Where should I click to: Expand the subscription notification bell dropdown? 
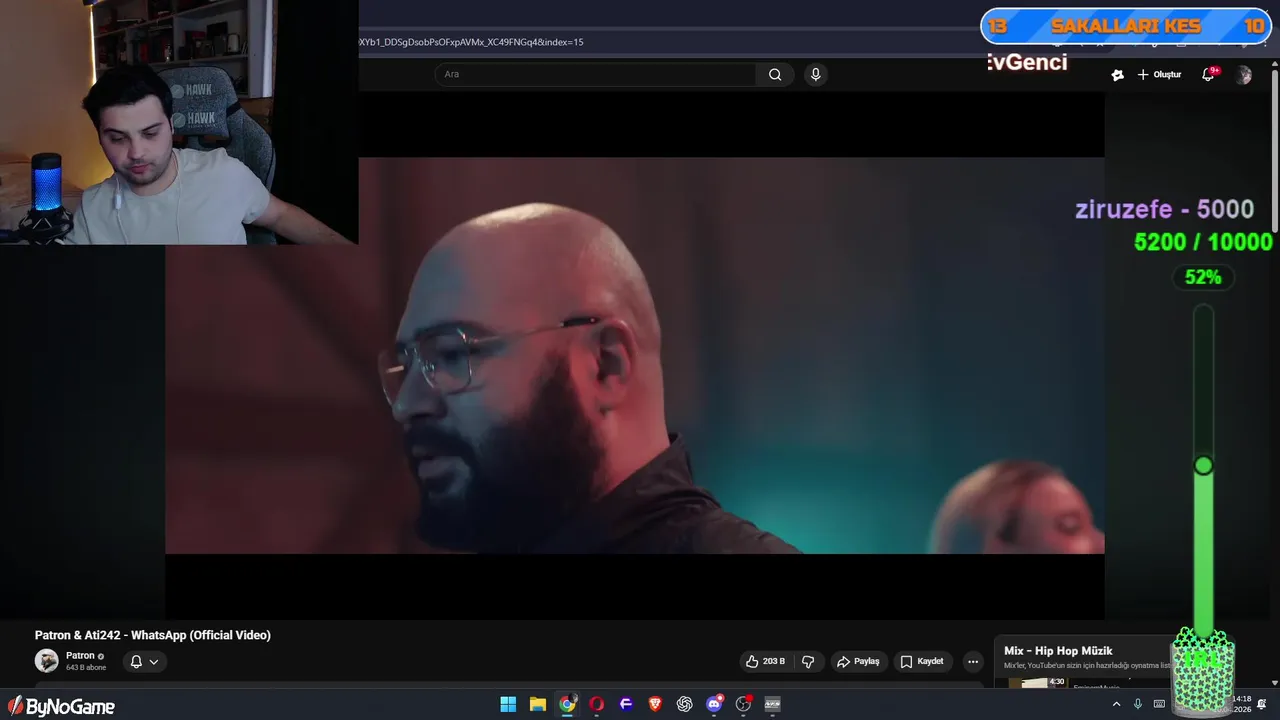point(144,661)
